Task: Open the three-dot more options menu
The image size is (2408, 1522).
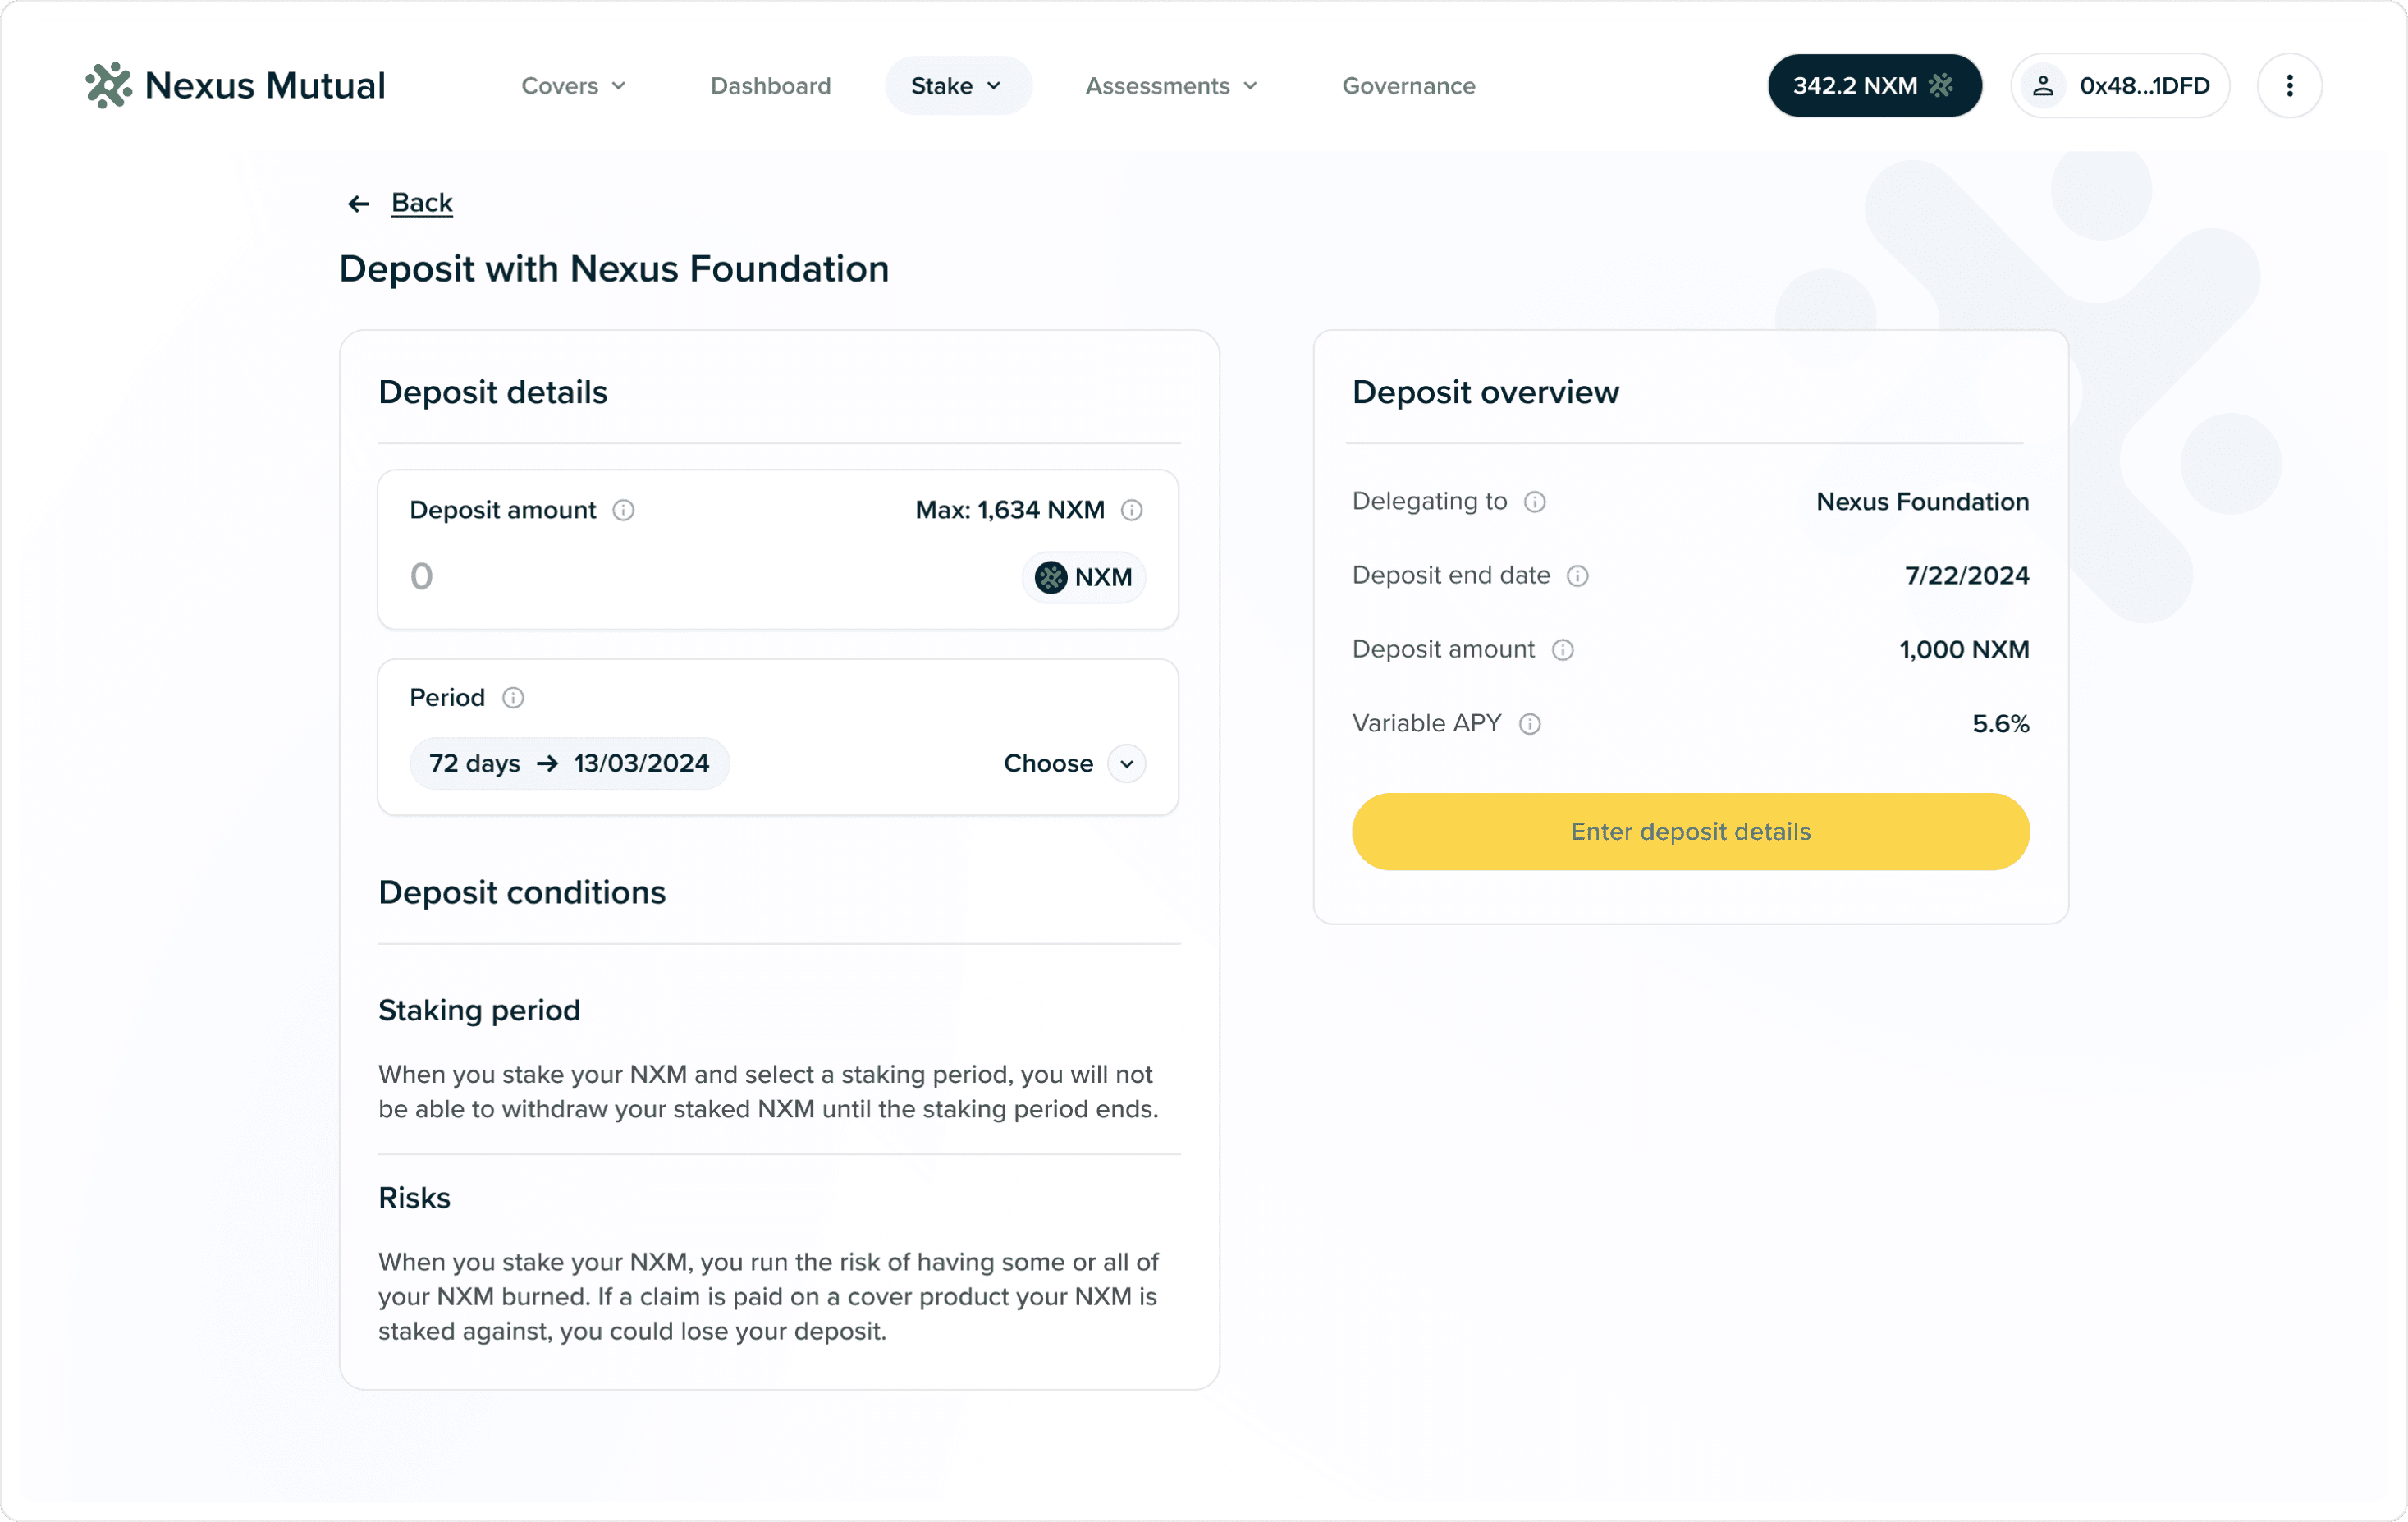Action: click(2289, 86)
